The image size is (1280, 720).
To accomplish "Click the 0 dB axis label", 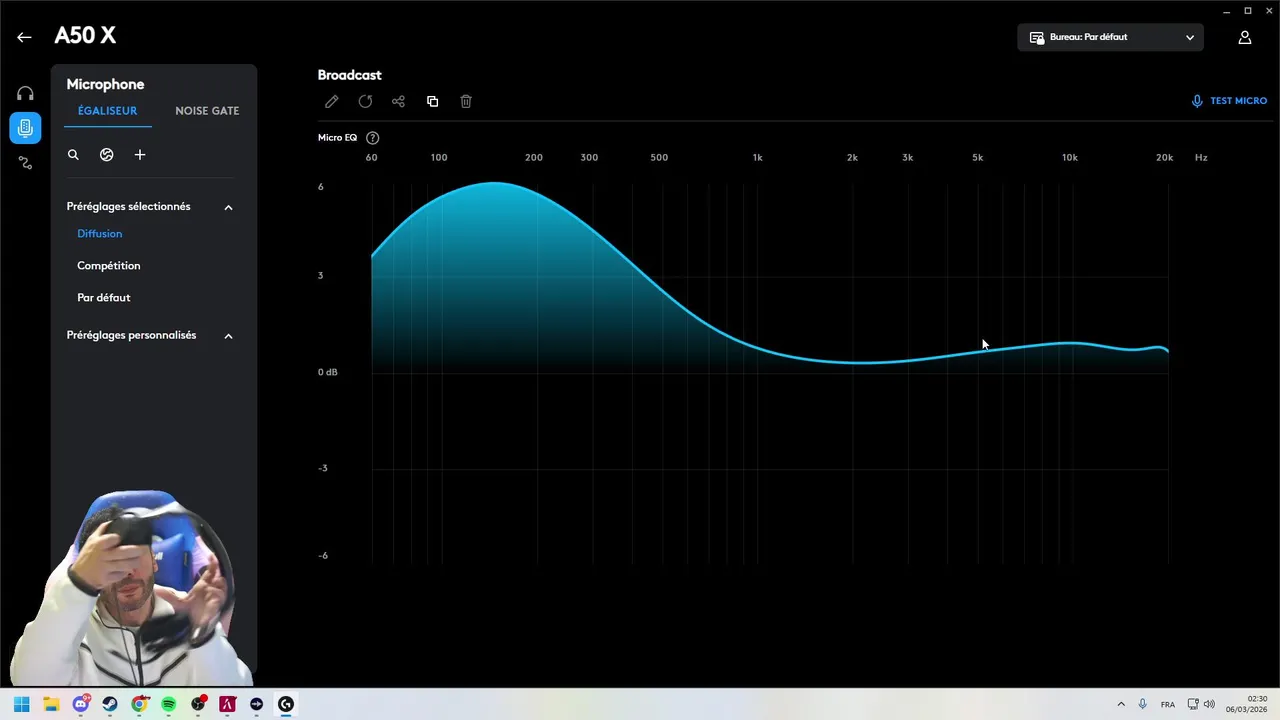I will click(x=328, y=372).
